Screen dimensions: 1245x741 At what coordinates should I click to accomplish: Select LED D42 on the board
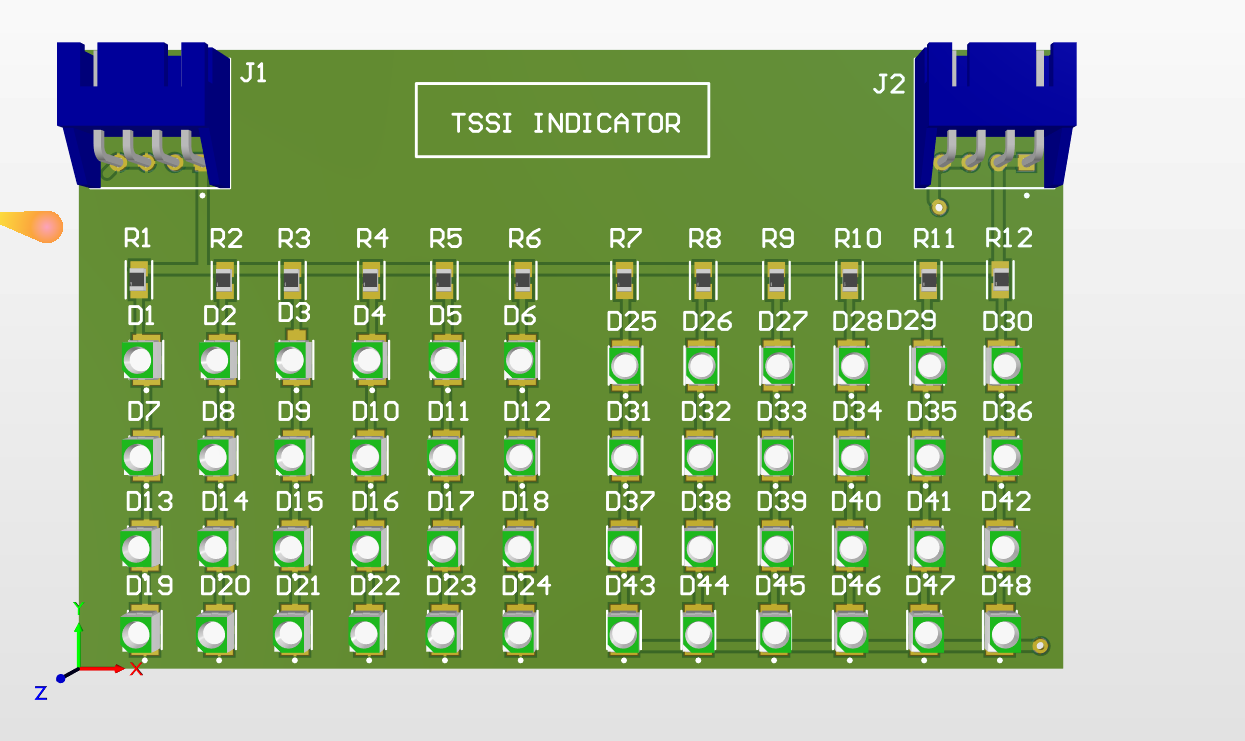1004,547
